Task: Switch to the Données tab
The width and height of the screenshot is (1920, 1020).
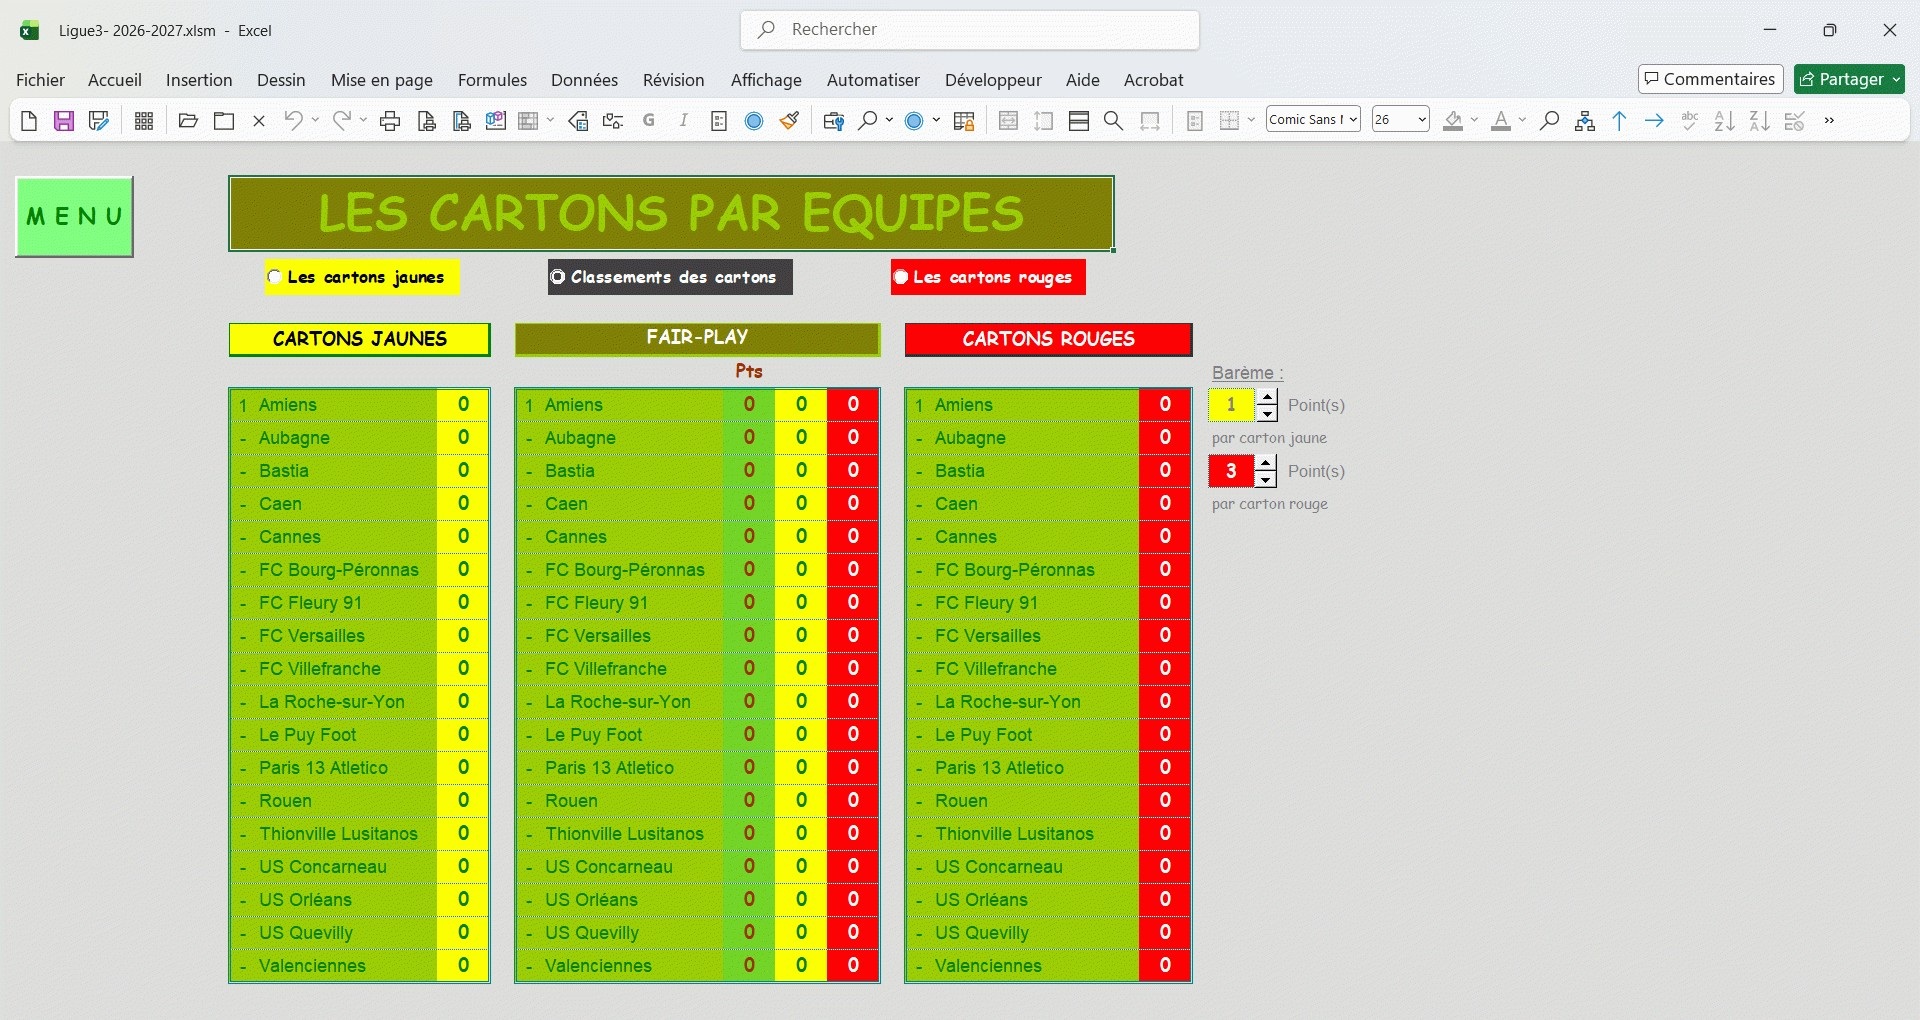Action: point(584,80)
